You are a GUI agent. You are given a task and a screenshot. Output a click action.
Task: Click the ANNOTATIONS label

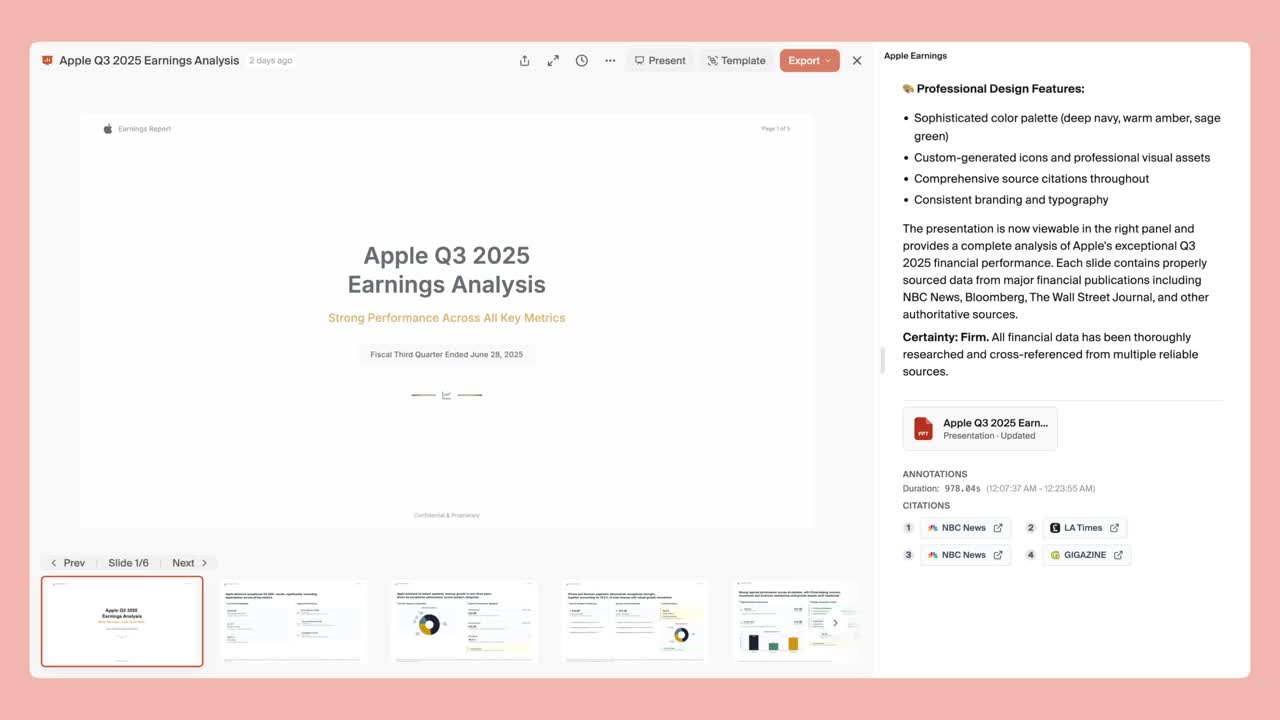tap(935, 474)
